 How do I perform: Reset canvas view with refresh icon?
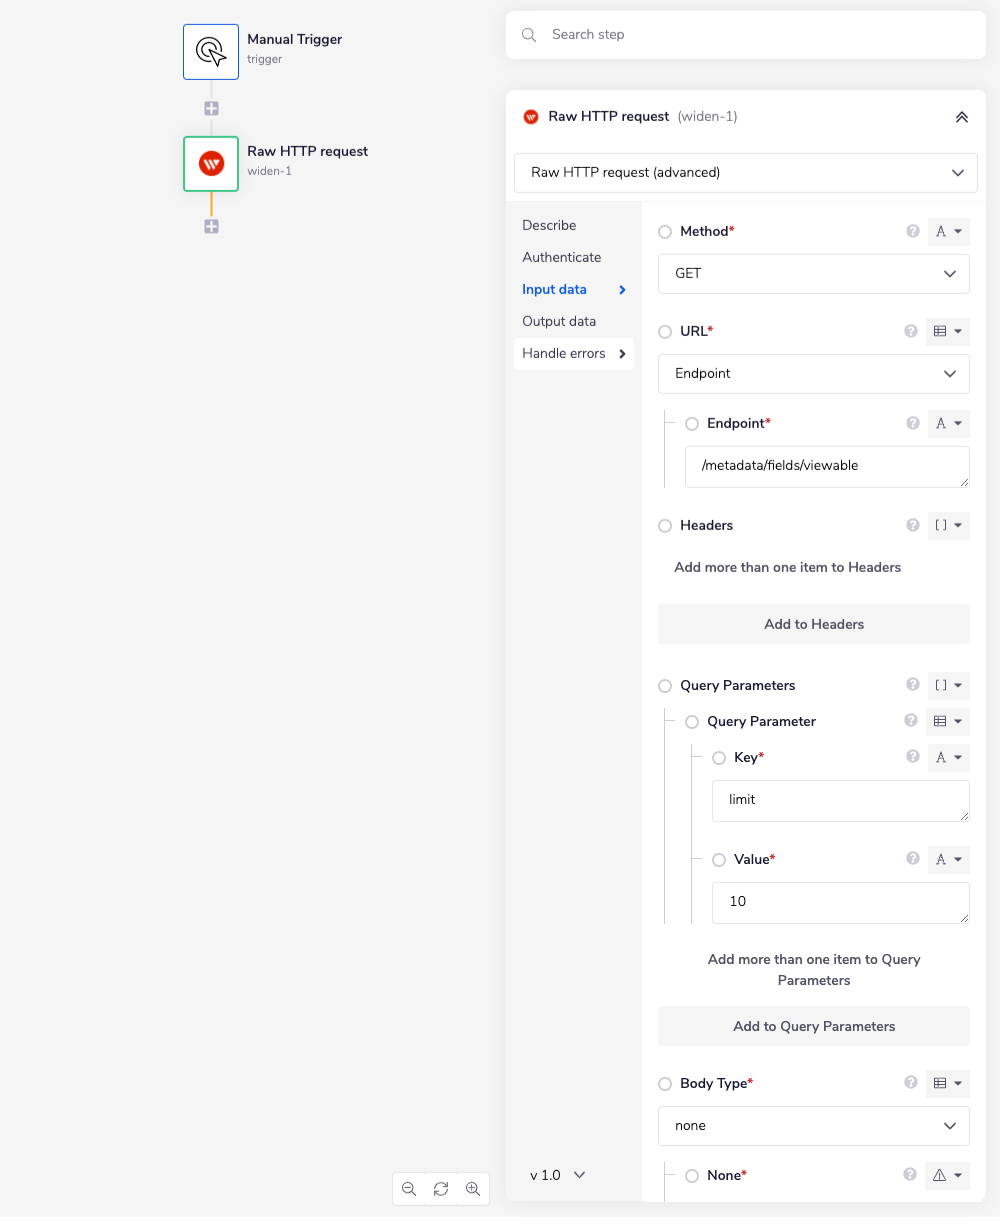[441, 1189]
